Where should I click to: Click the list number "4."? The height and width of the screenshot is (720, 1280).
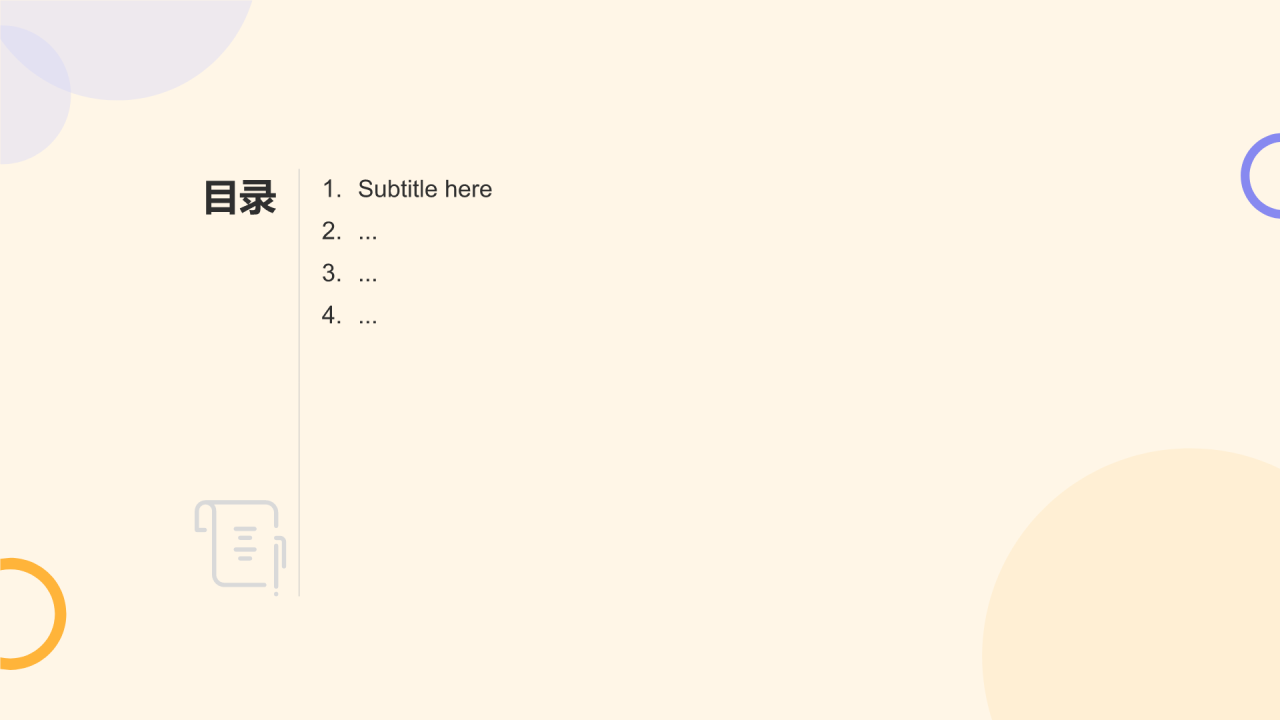332,315
